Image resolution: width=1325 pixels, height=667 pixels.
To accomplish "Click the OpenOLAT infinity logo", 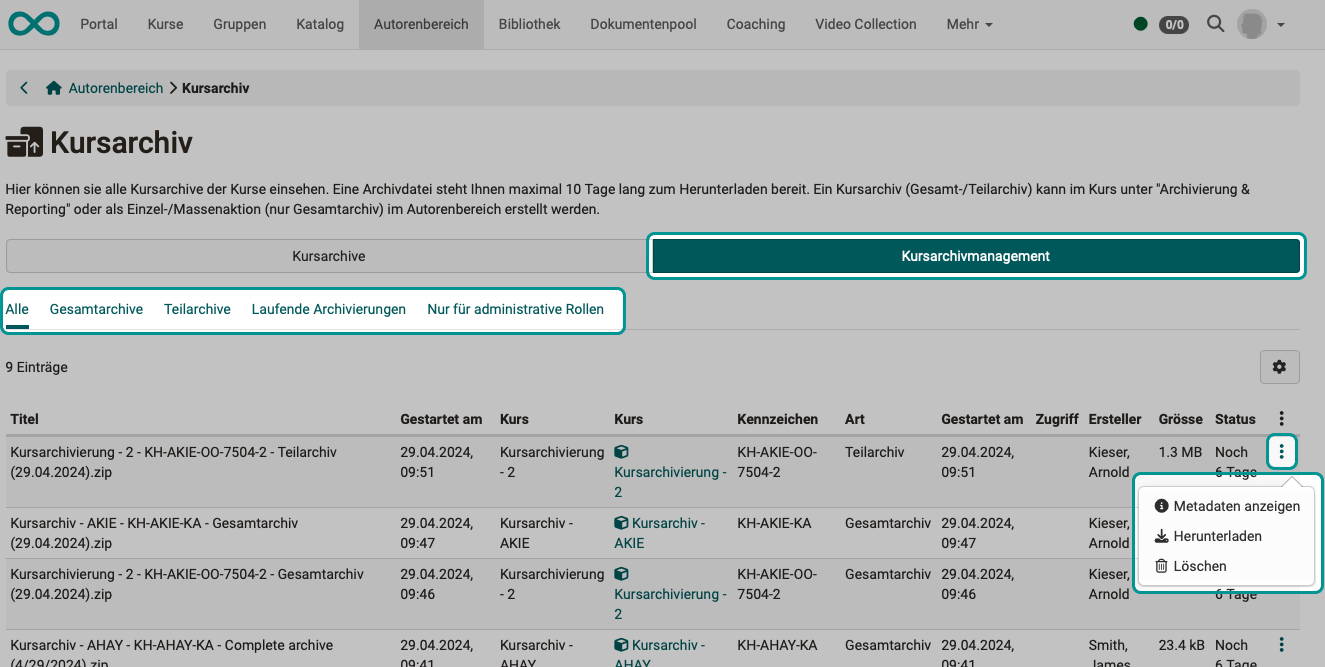I will pos(33,23).
